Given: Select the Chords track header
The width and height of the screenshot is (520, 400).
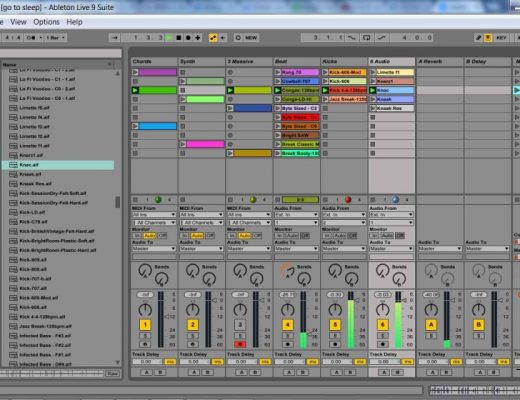Looking at the screenshot, I should (154, 62).
